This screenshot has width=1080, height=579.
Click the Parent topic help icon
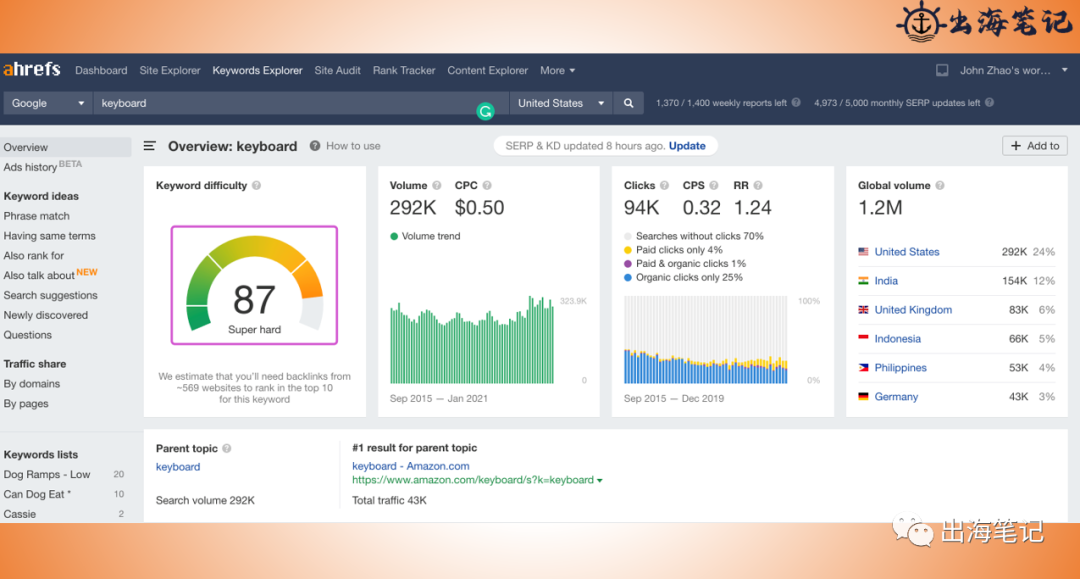point(227,449)
